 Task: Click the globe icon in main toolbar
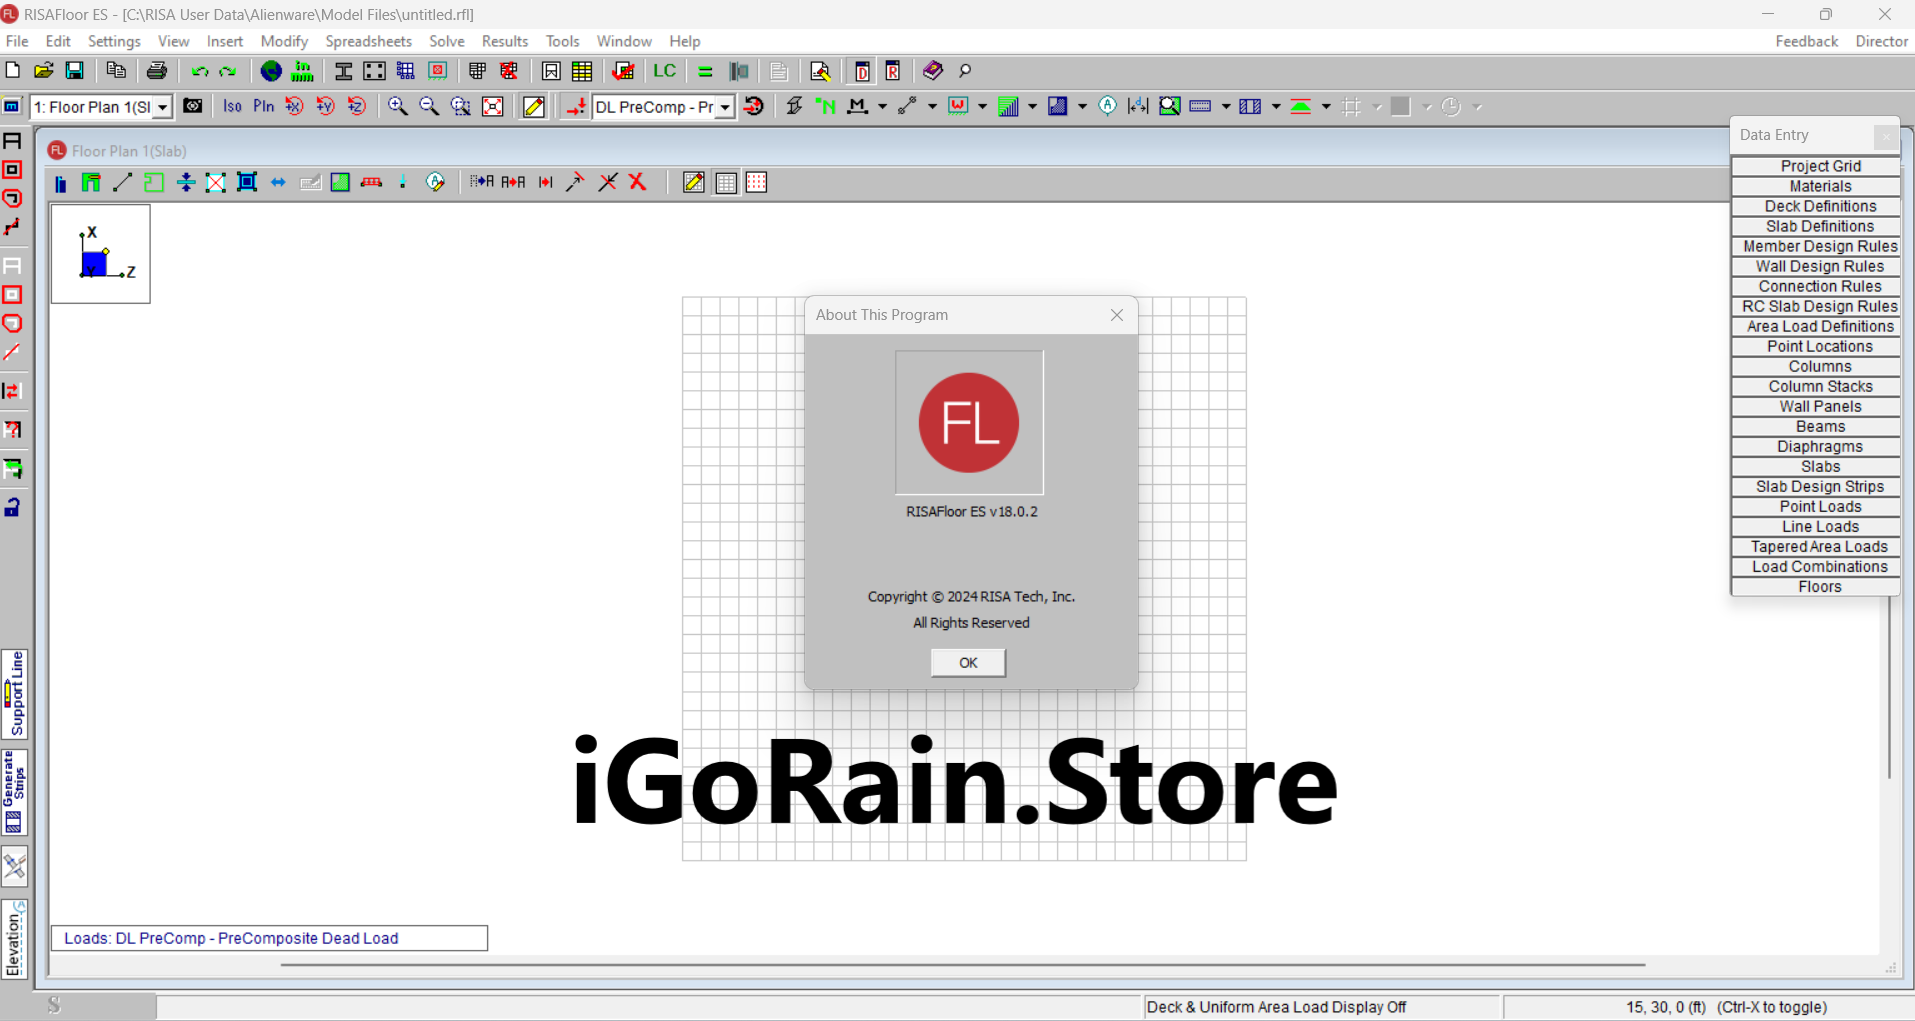pyautogui.click(x=271, y=71)
